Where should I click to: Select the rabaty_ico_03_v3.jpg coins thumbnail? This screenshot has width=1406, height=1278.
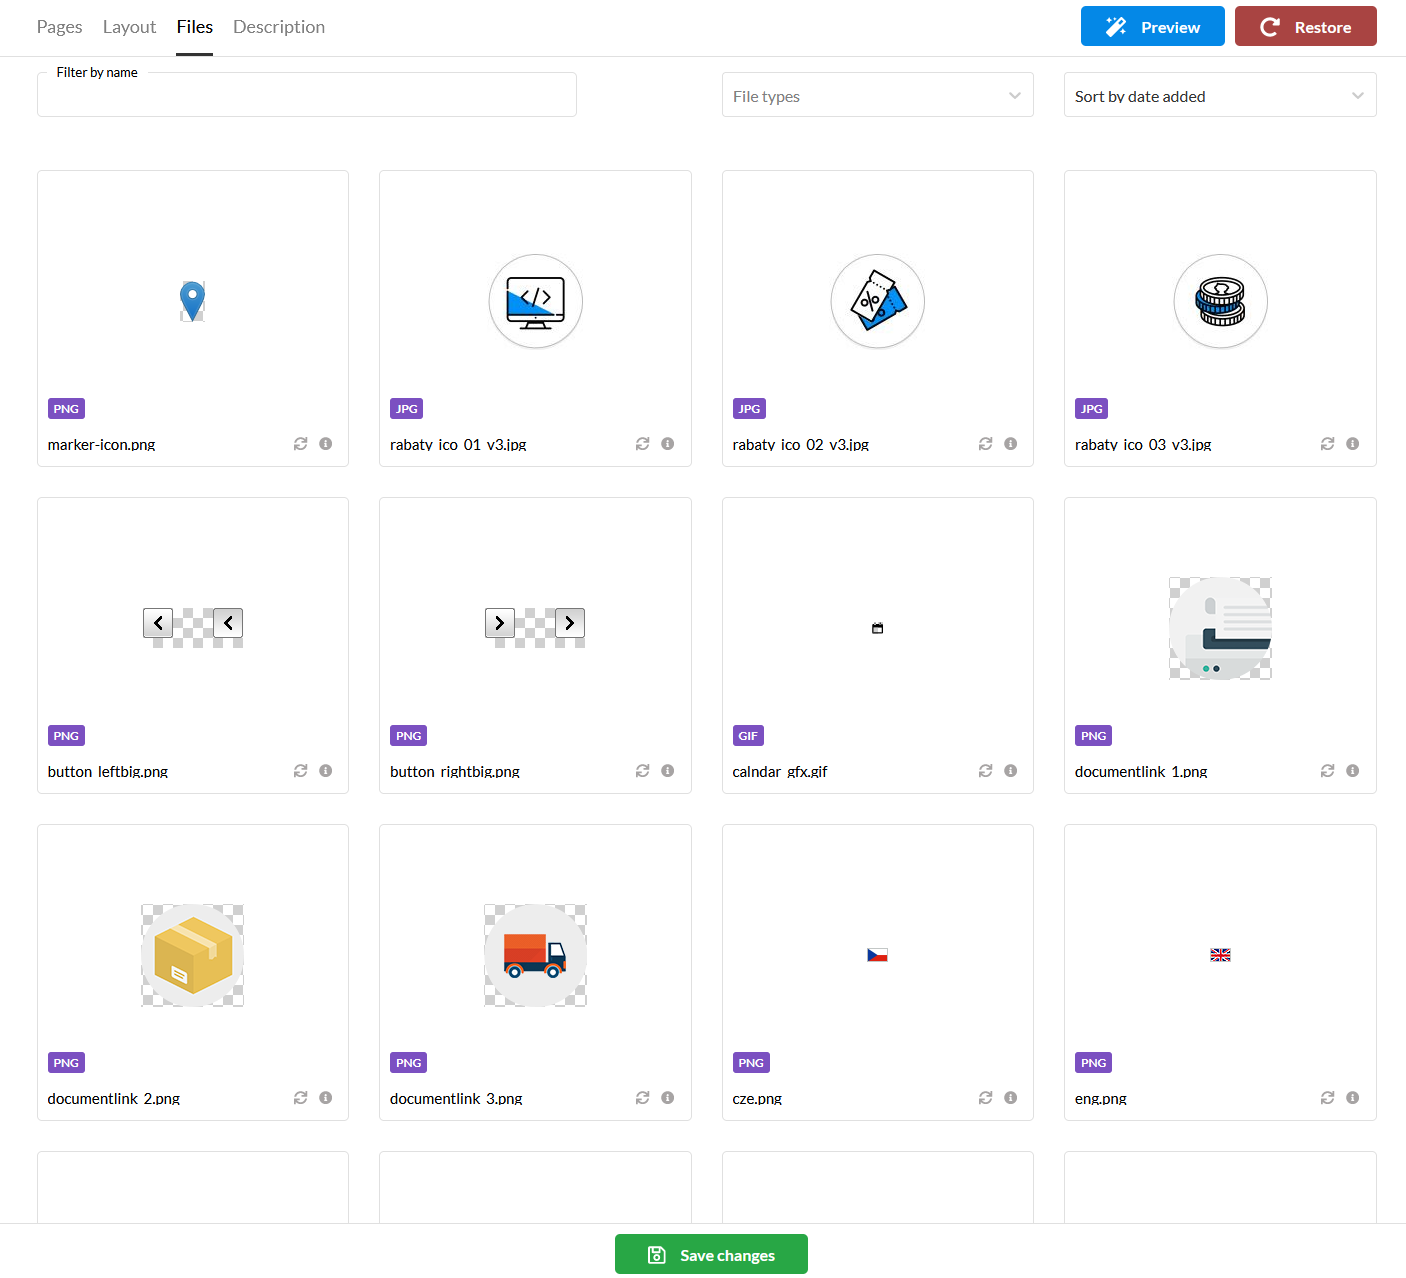(x=1220, y=301)
